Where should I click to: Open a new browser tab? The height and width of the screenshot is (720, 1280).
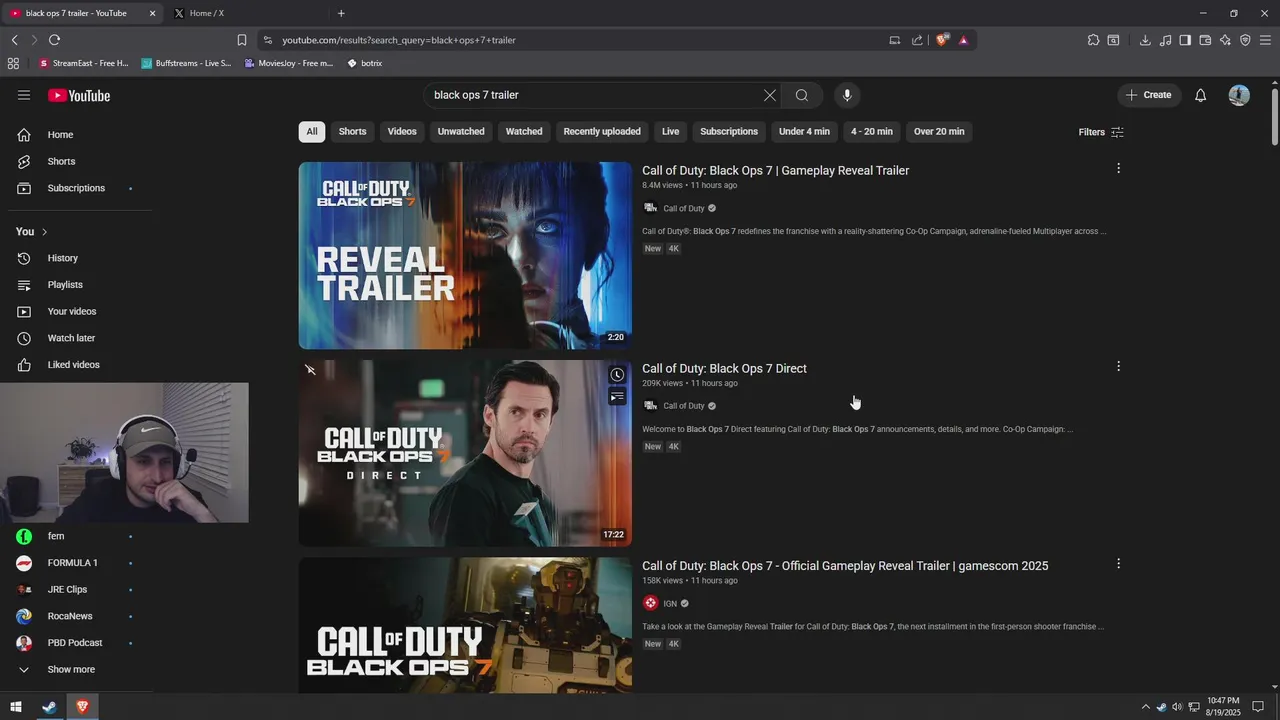coord(341,13)
